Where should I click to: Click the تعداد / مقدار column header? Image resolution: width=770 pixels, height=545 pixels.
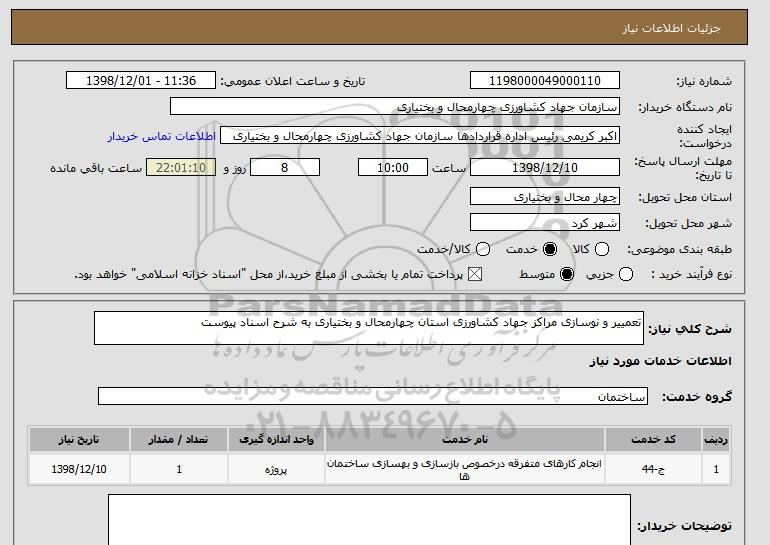[179, 439]
